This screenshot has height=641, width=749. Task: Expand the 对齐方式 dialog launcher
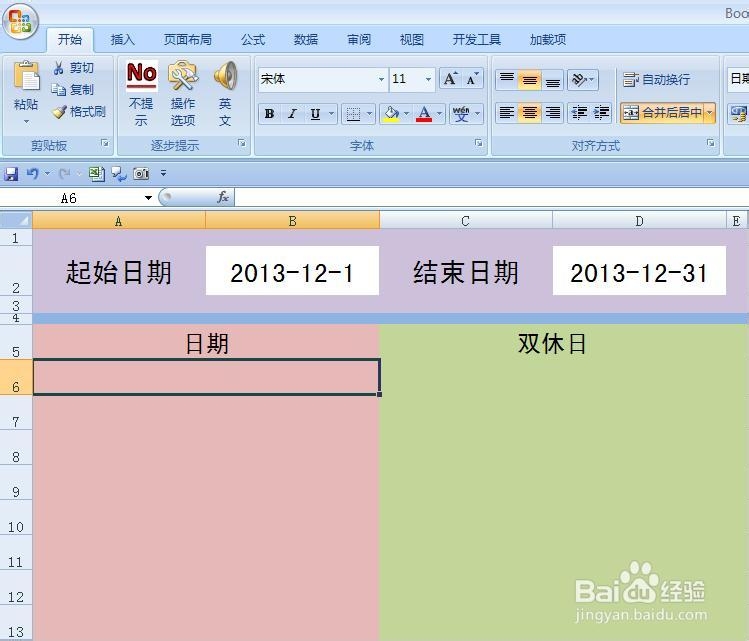point(711,143)
